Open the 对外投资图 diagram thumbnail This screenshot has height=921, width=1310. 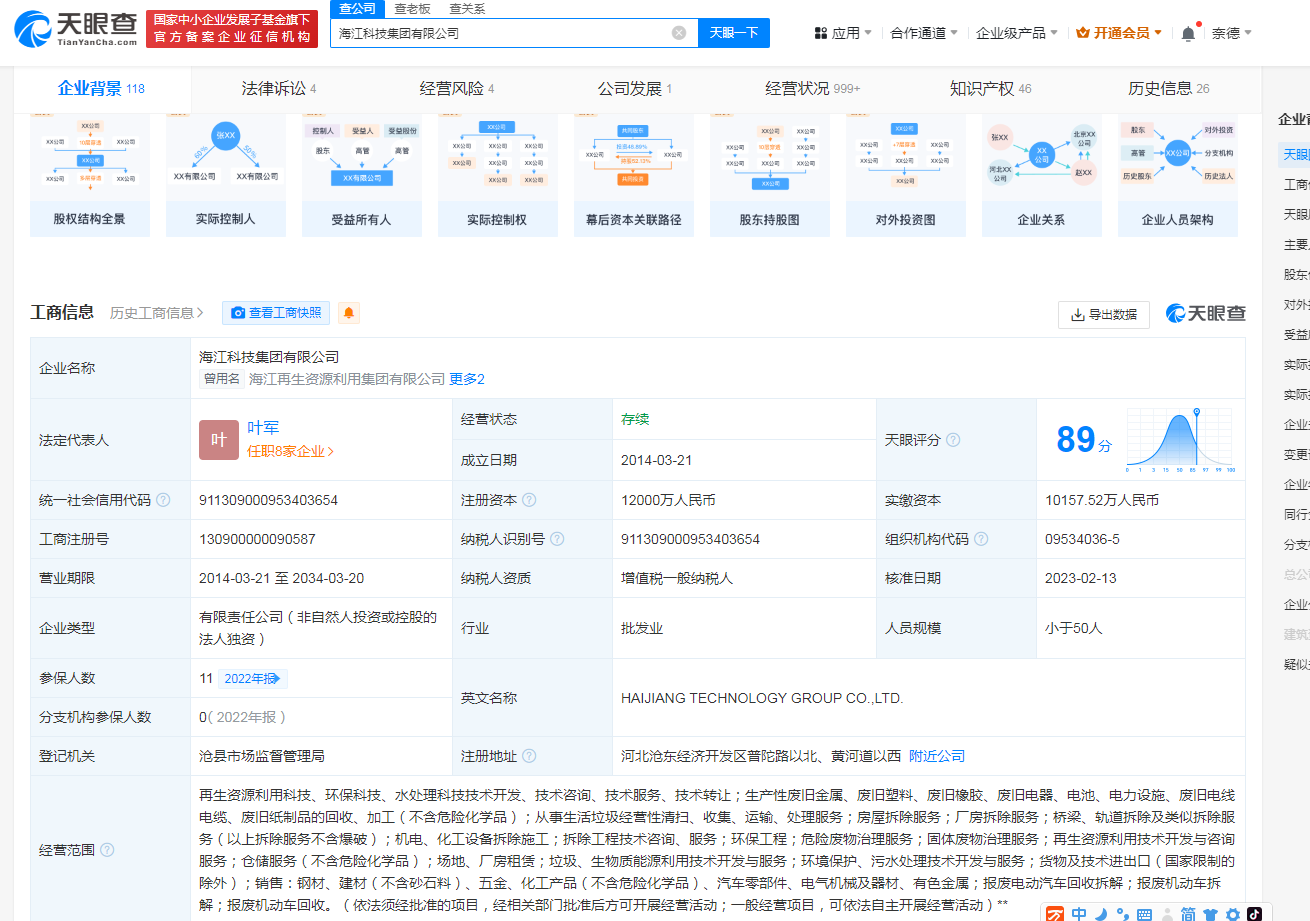906,175
